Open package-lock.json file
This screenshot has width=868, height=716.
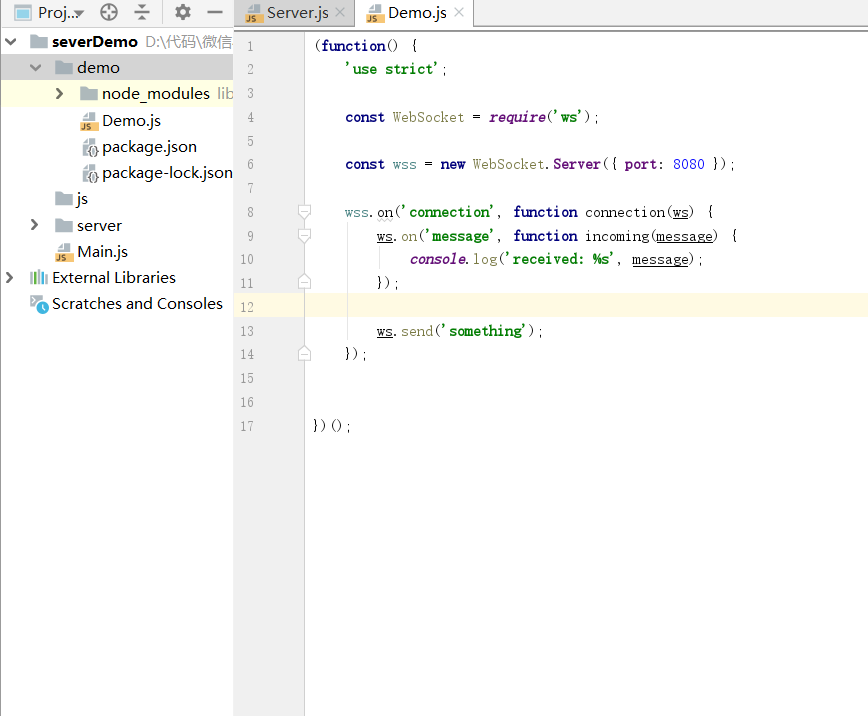pyautogui.click(x=167, y=173)
